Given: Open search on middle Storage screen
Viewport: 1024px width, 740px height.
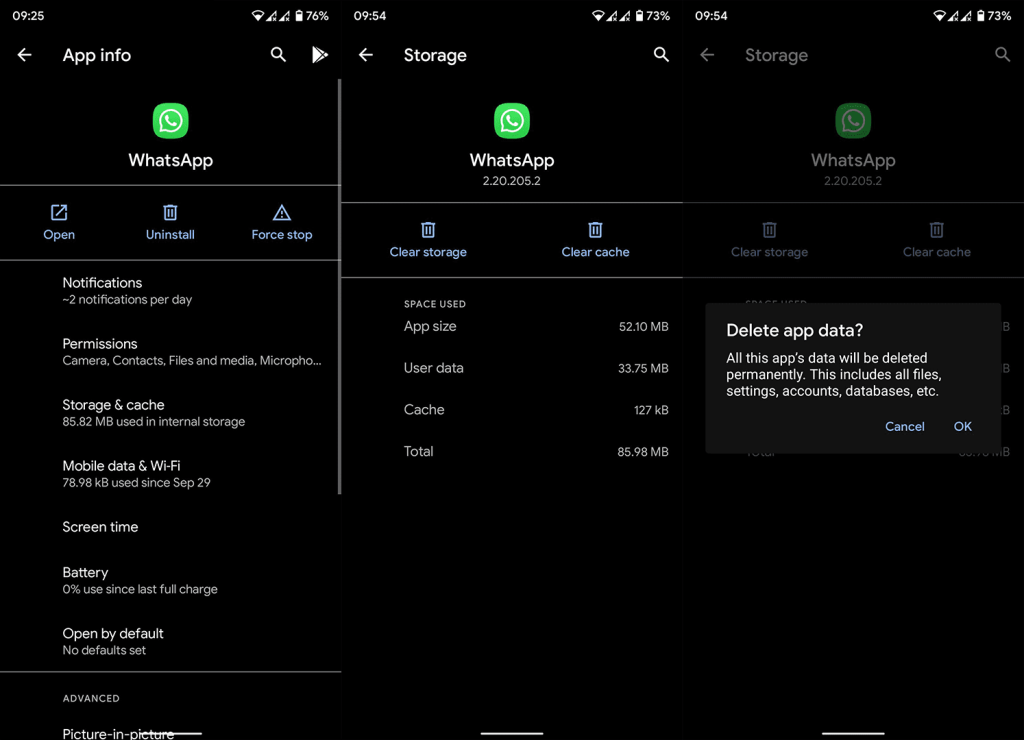Looking at the screenshot, I should click(661, 55).
